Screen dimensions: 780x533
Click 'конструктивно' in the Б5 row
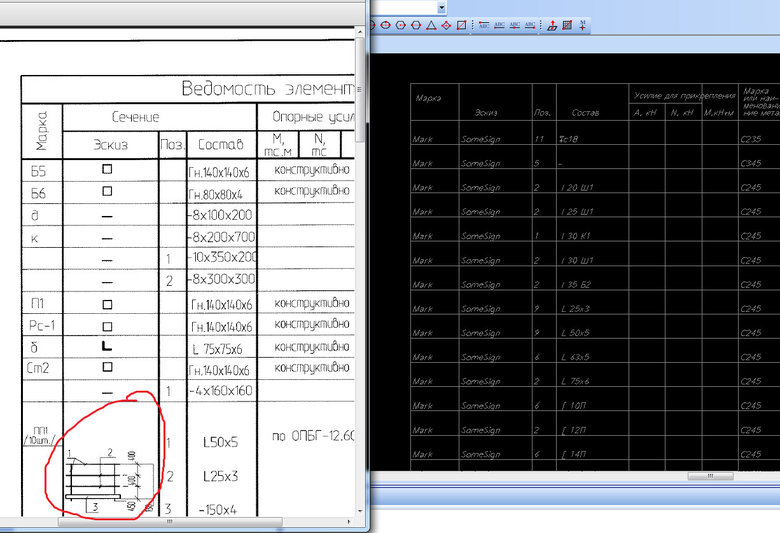coord(312,170)
